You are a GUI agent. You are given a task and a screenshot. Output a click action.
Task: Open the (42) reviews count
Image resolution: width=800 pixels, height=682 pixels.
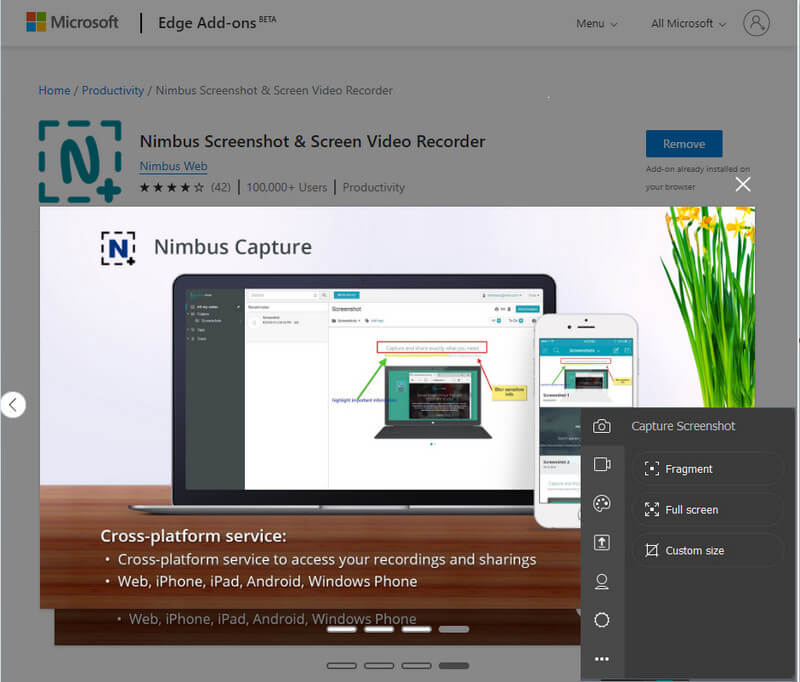[x=221, y=187]
